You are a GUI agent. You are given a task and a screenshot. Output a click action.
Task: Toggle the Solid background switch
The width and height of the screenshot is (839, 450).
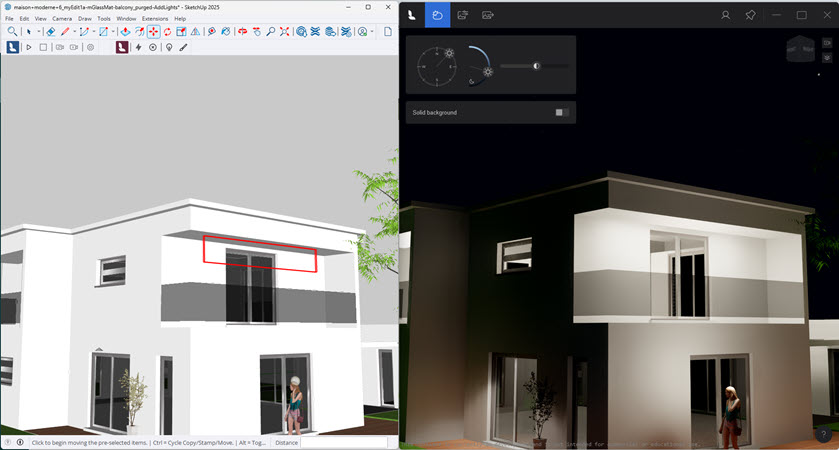(x=562, y=112)
